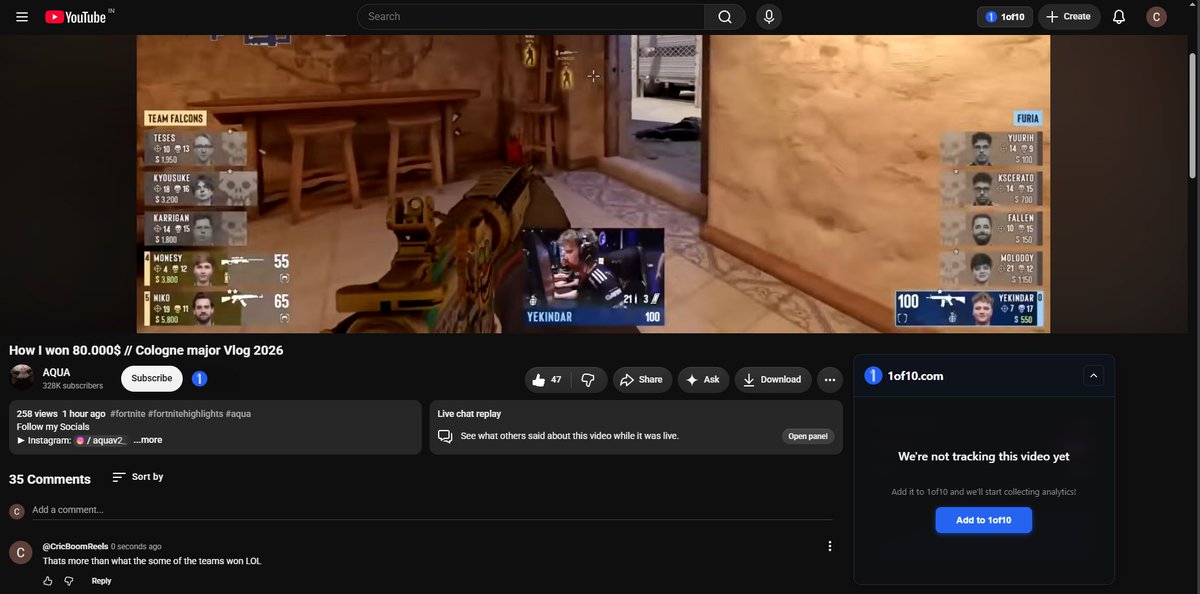1200x594 pixels.
Task: Click live chat replay message icon
Action: click(x=445, y=436)
